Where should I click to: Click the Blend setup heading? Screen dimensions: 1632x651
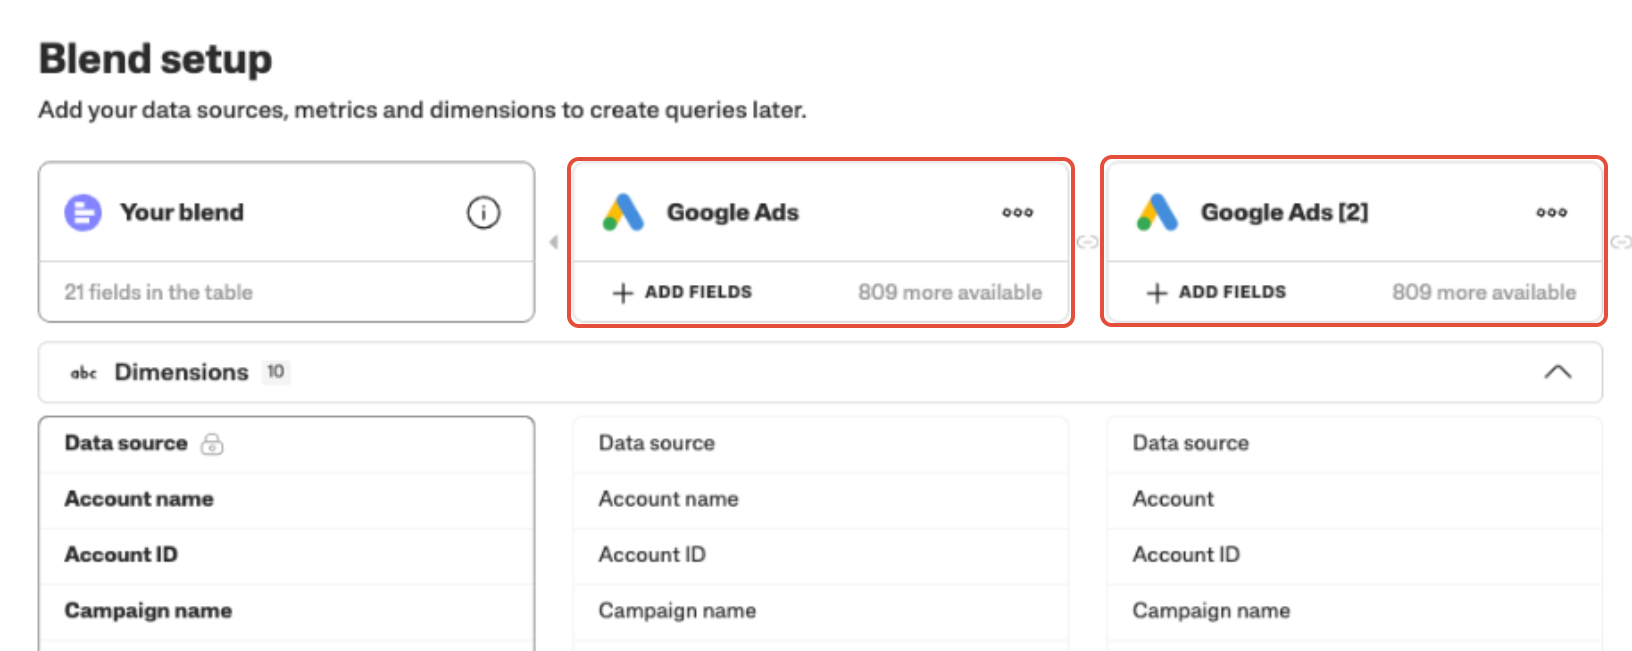[155, 59]
